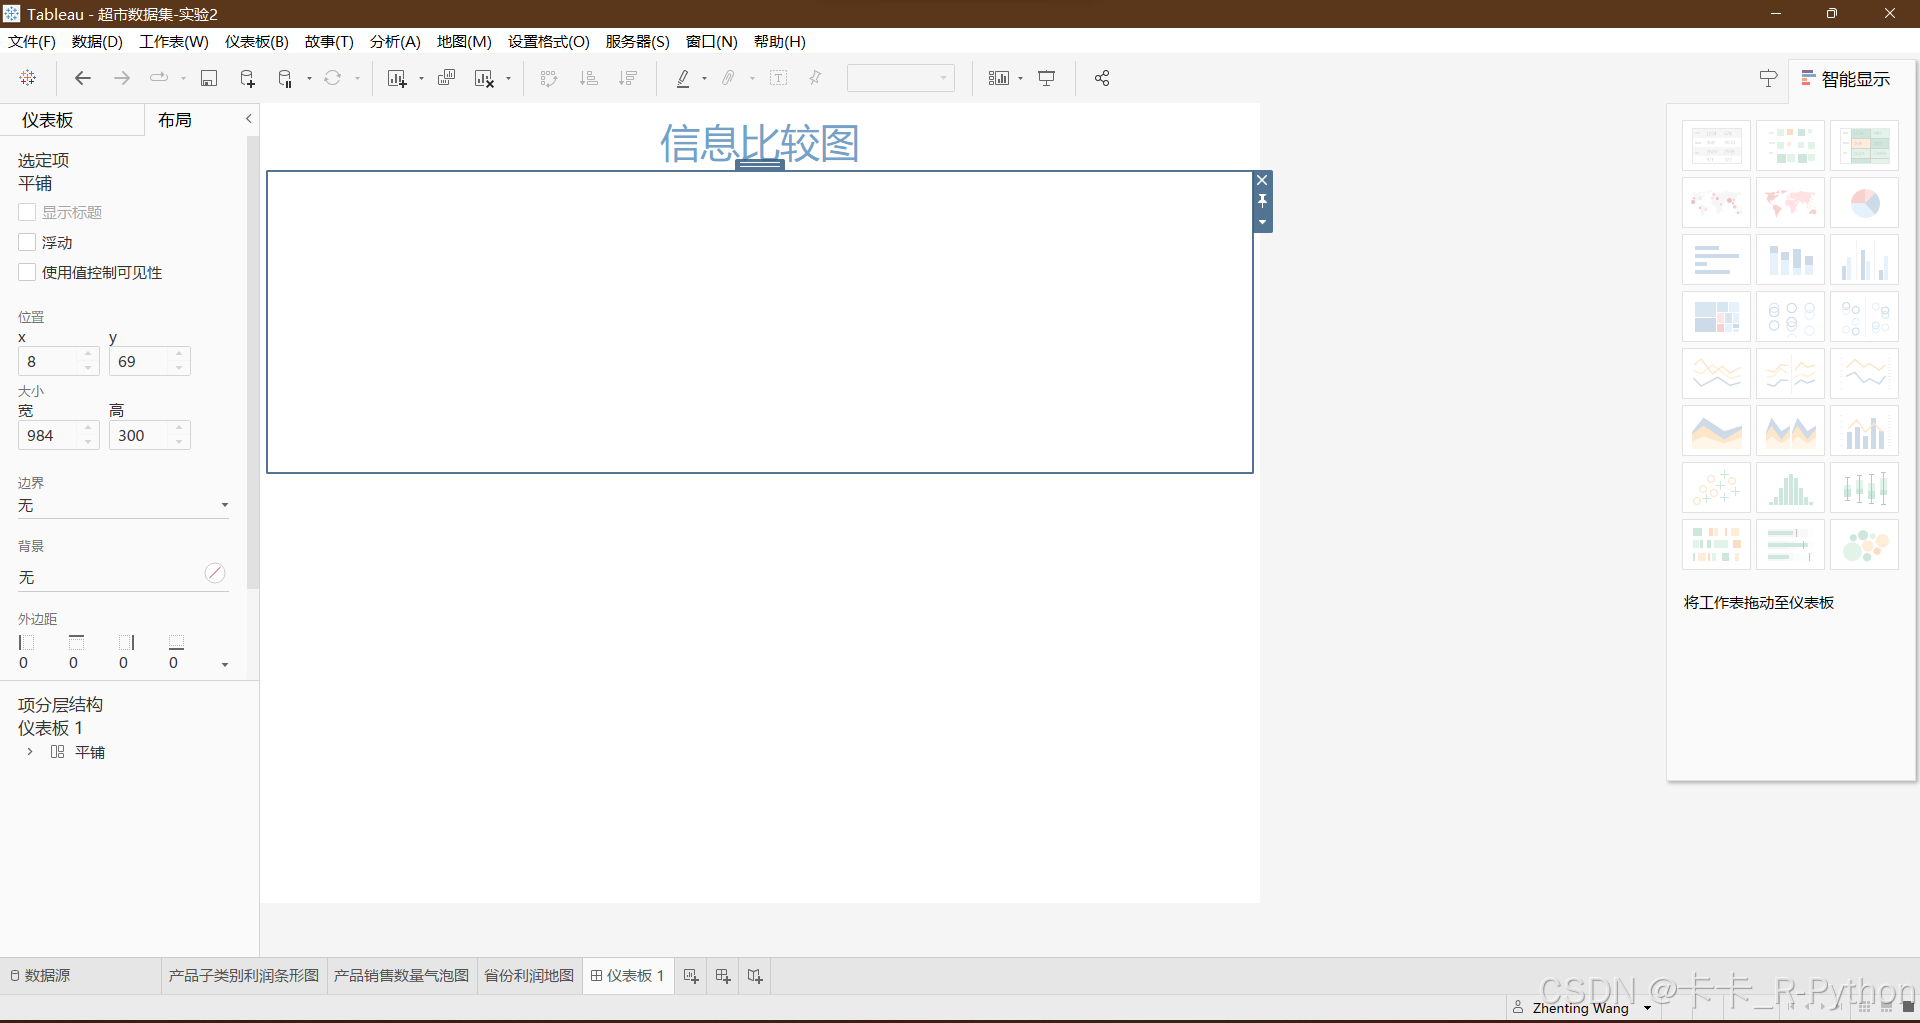This screenshot has height=1023, width=1920.
Task: Click the Redo forward arrow
Action: click(x=121, y=78)
